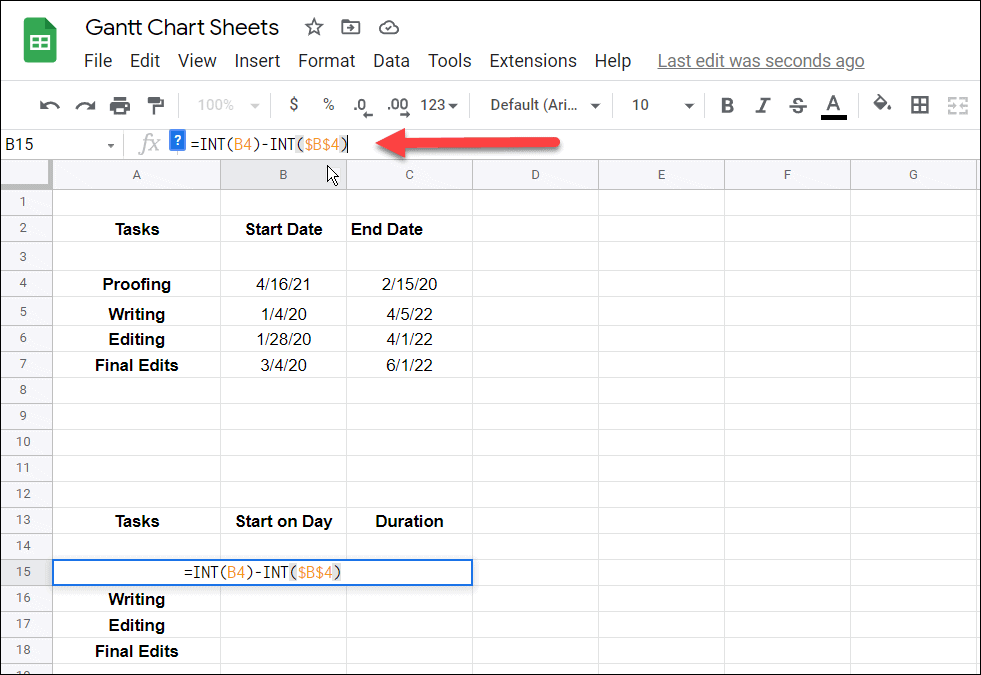981x675 pixels.
Task: Open the fill color bucket
Action: [882, 104]
